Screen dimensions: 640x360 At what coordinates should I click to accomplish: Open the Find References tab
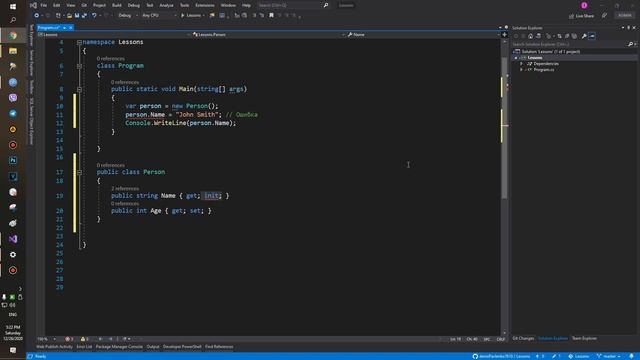tap(219, 347)
